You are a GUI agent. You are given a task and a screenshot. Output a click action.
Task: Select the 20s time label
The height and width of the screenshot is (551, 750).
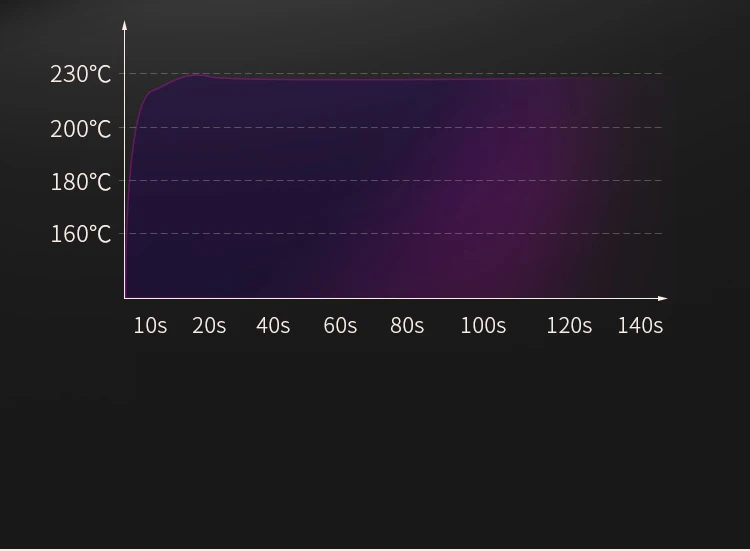209,326
